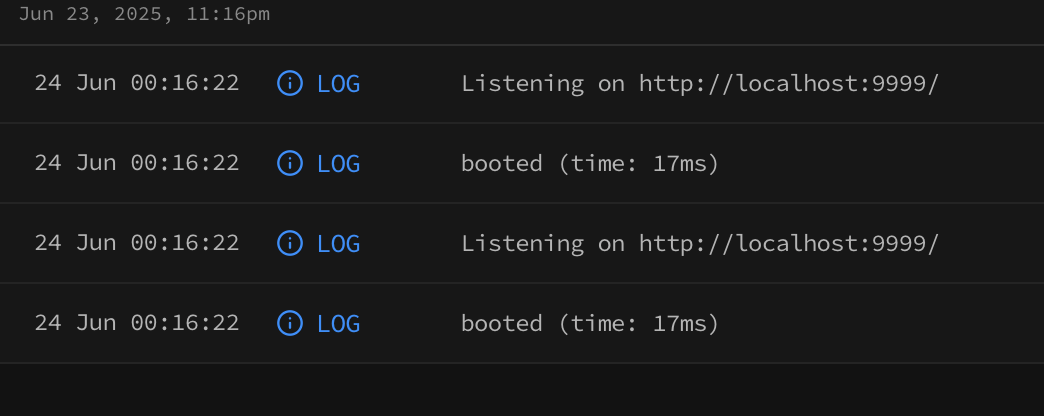Select the LOG label in the second row

point(338,164)
